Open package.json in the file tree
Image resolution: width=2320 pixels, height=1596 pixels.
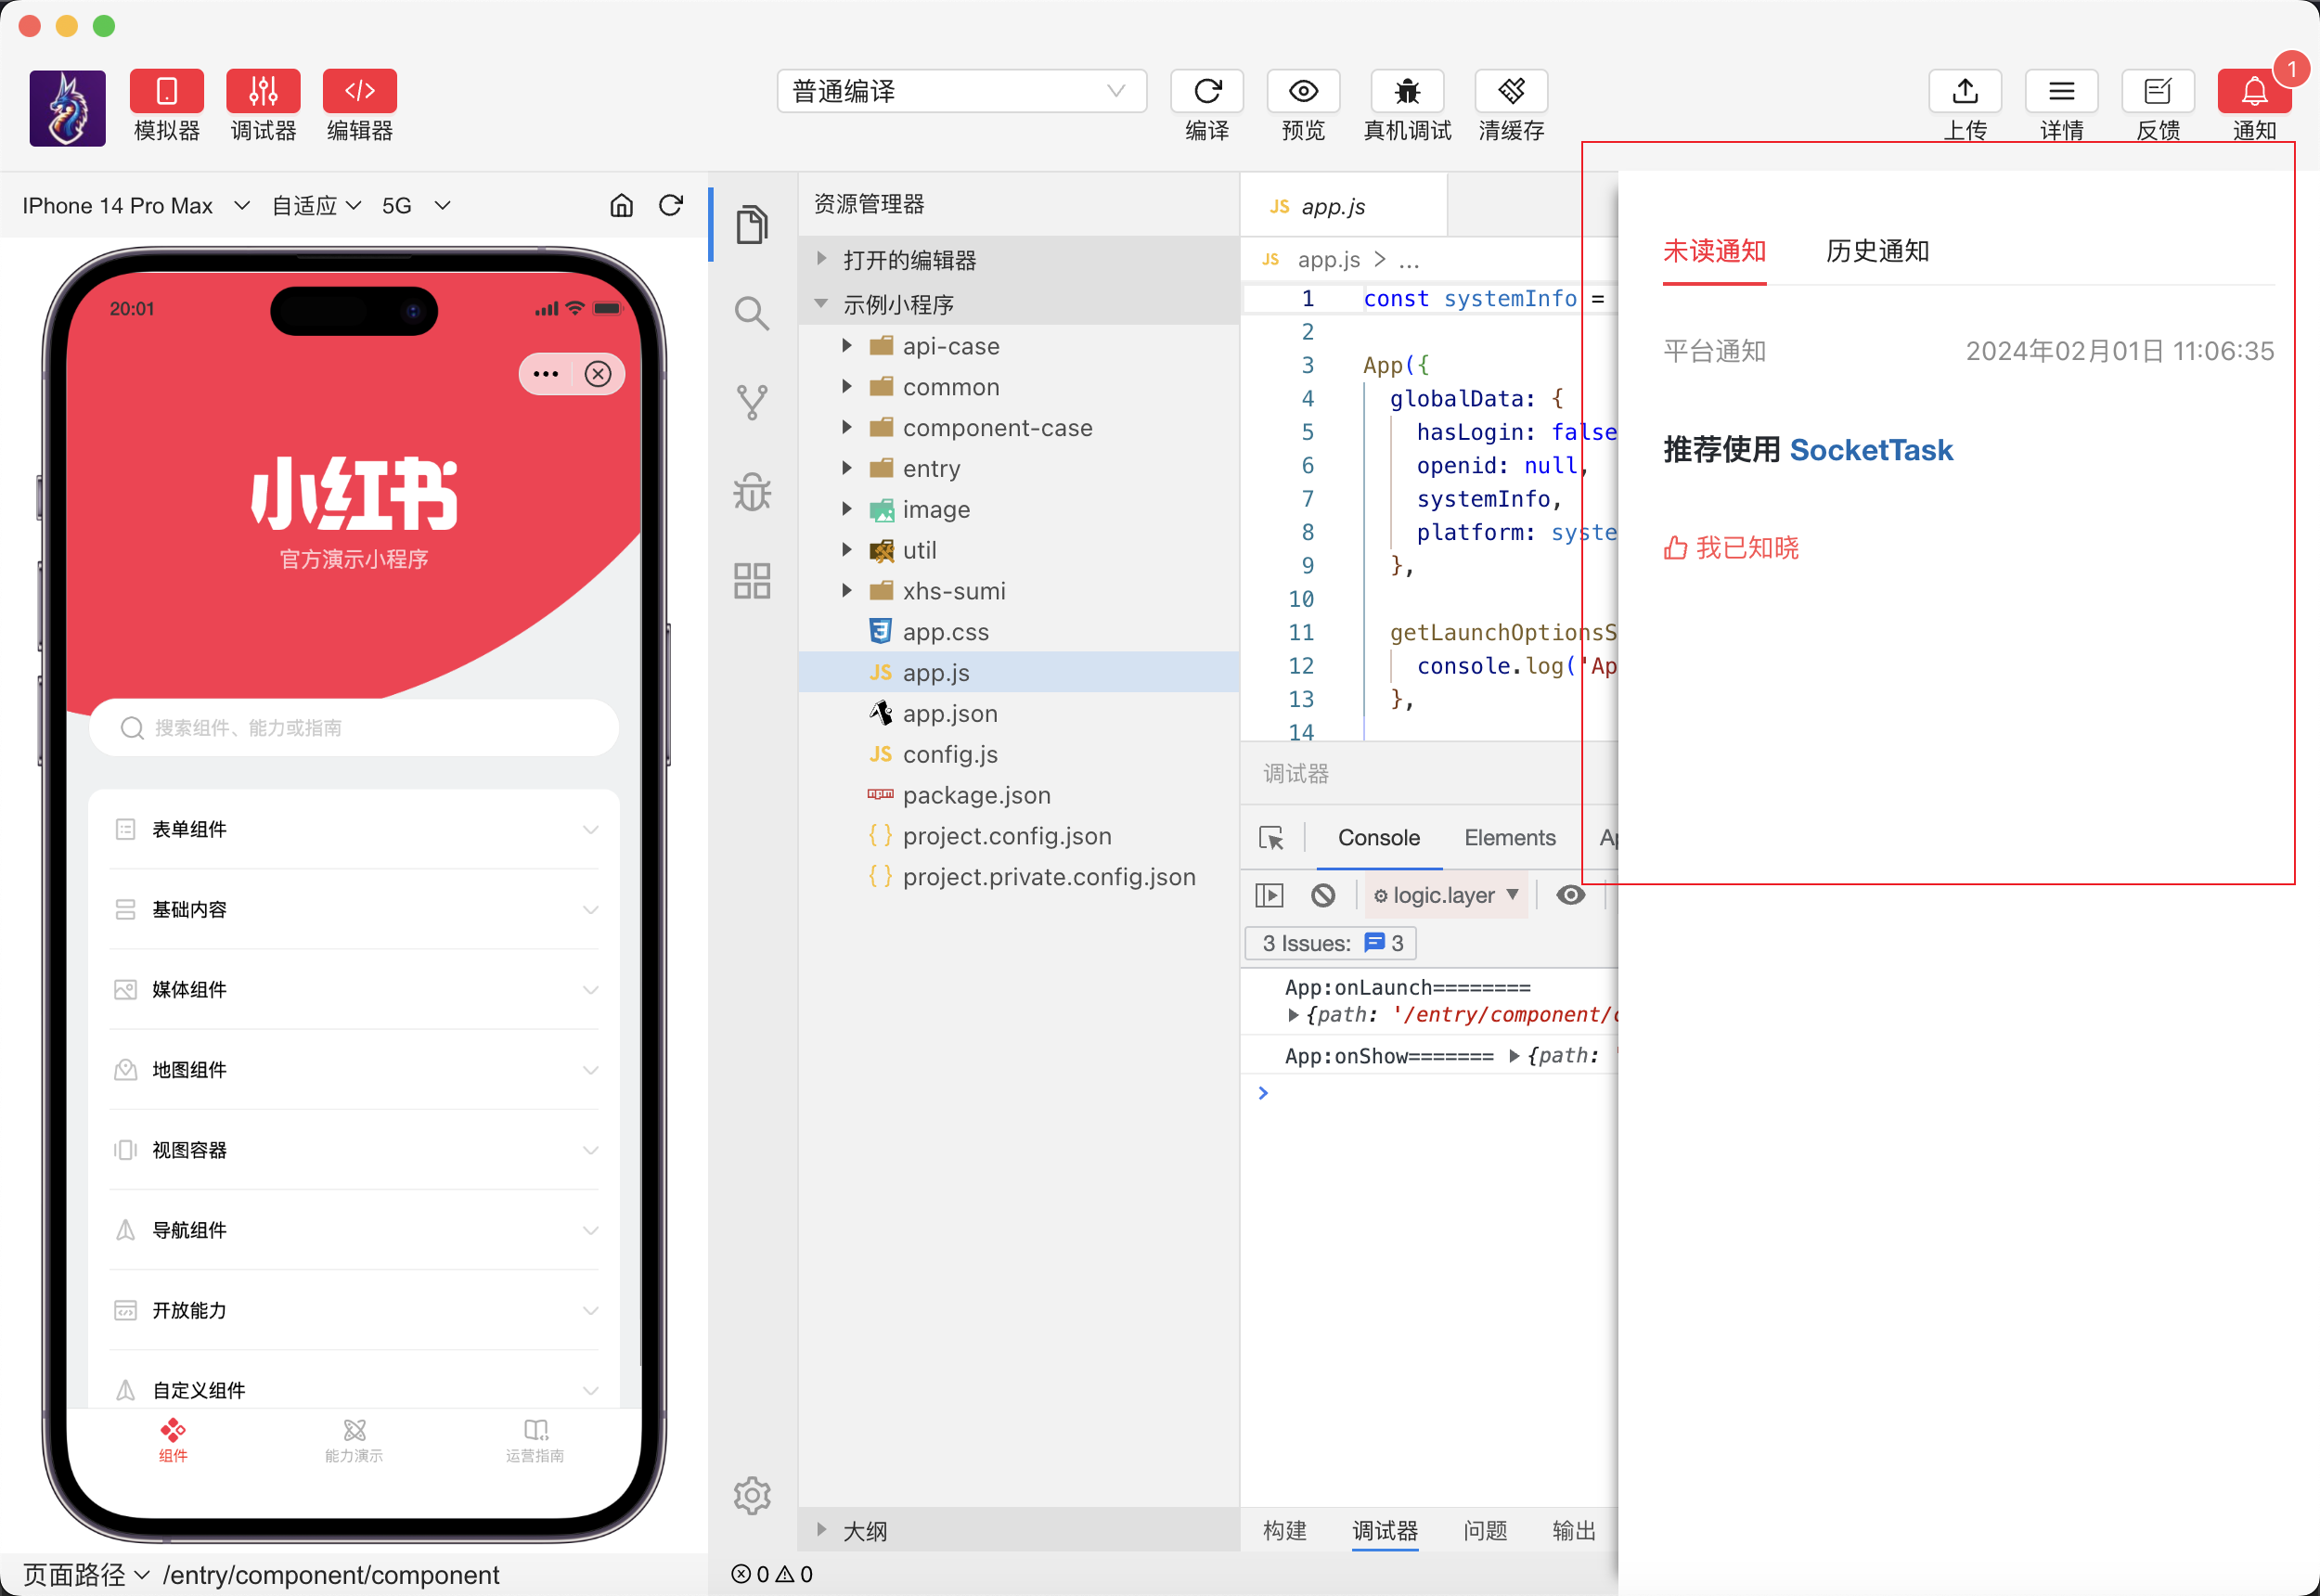(x=1019, y=795)
